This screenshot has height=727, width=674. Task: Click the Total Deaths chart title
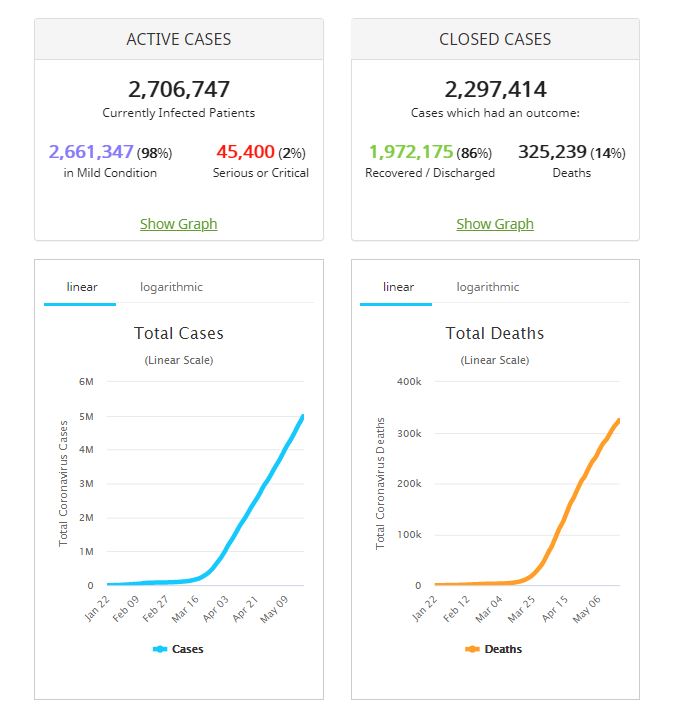click(x=495, y=333)
